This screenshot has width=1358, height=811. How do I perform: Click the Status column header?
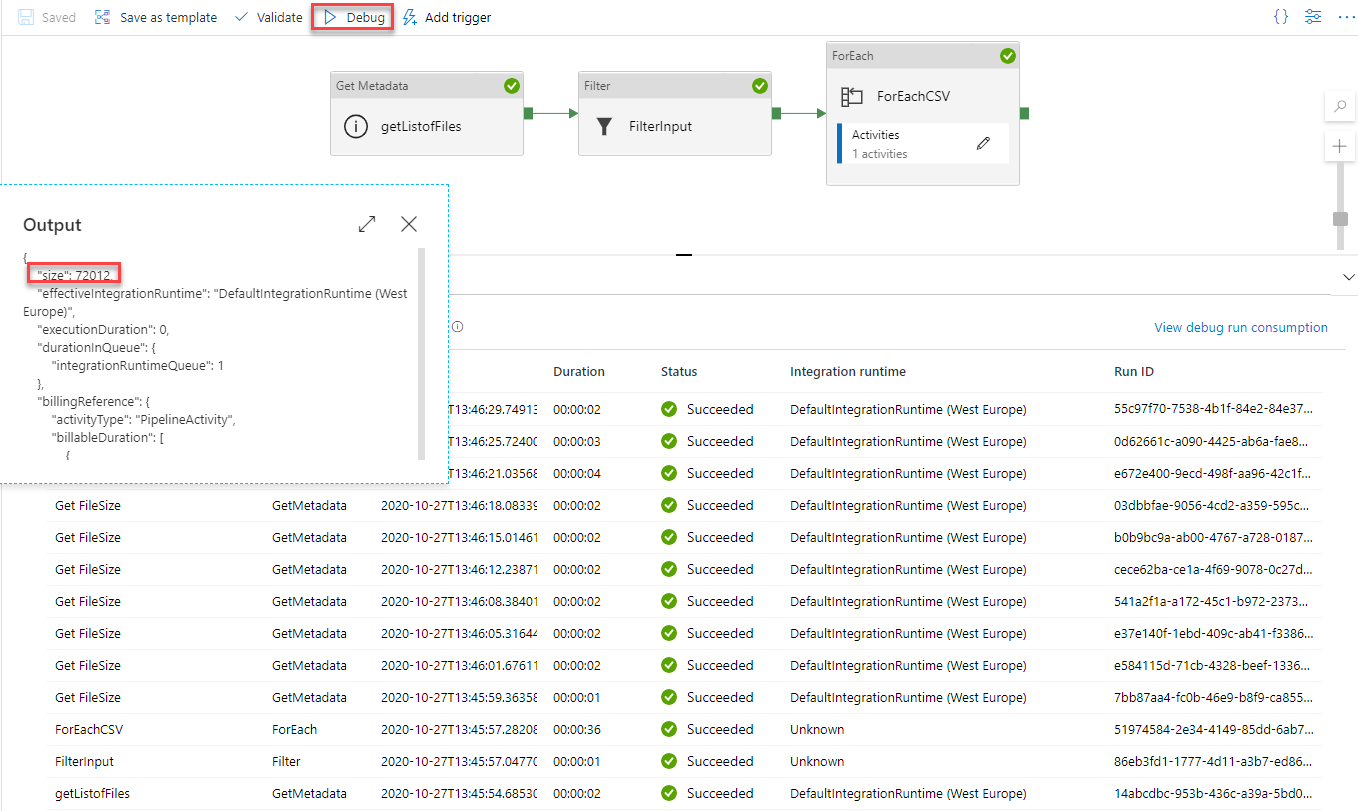point(679,371)
